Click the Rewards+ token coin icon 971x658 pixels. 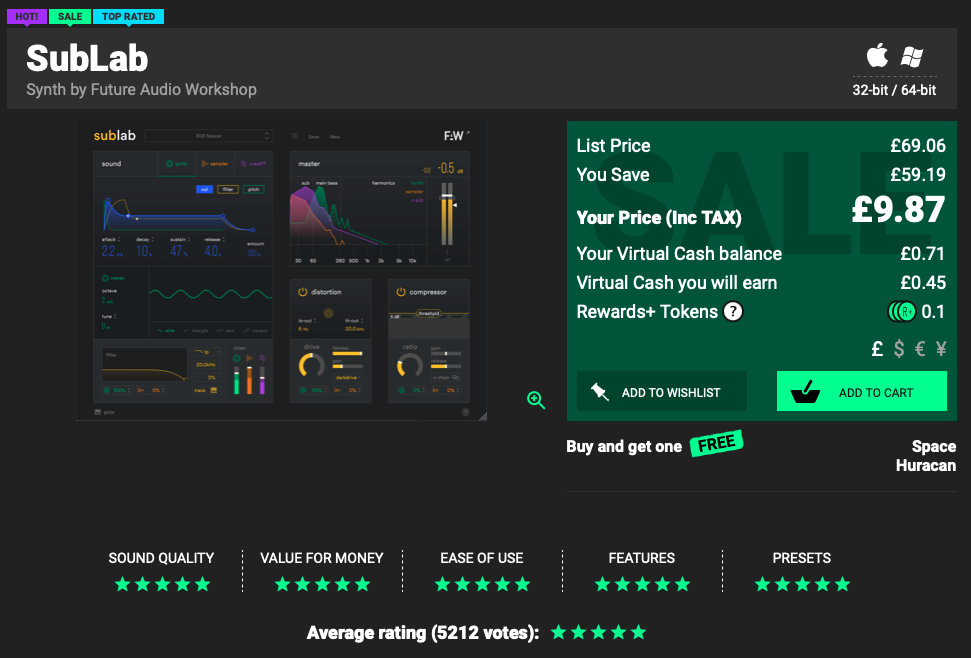(x=902, y=311)
